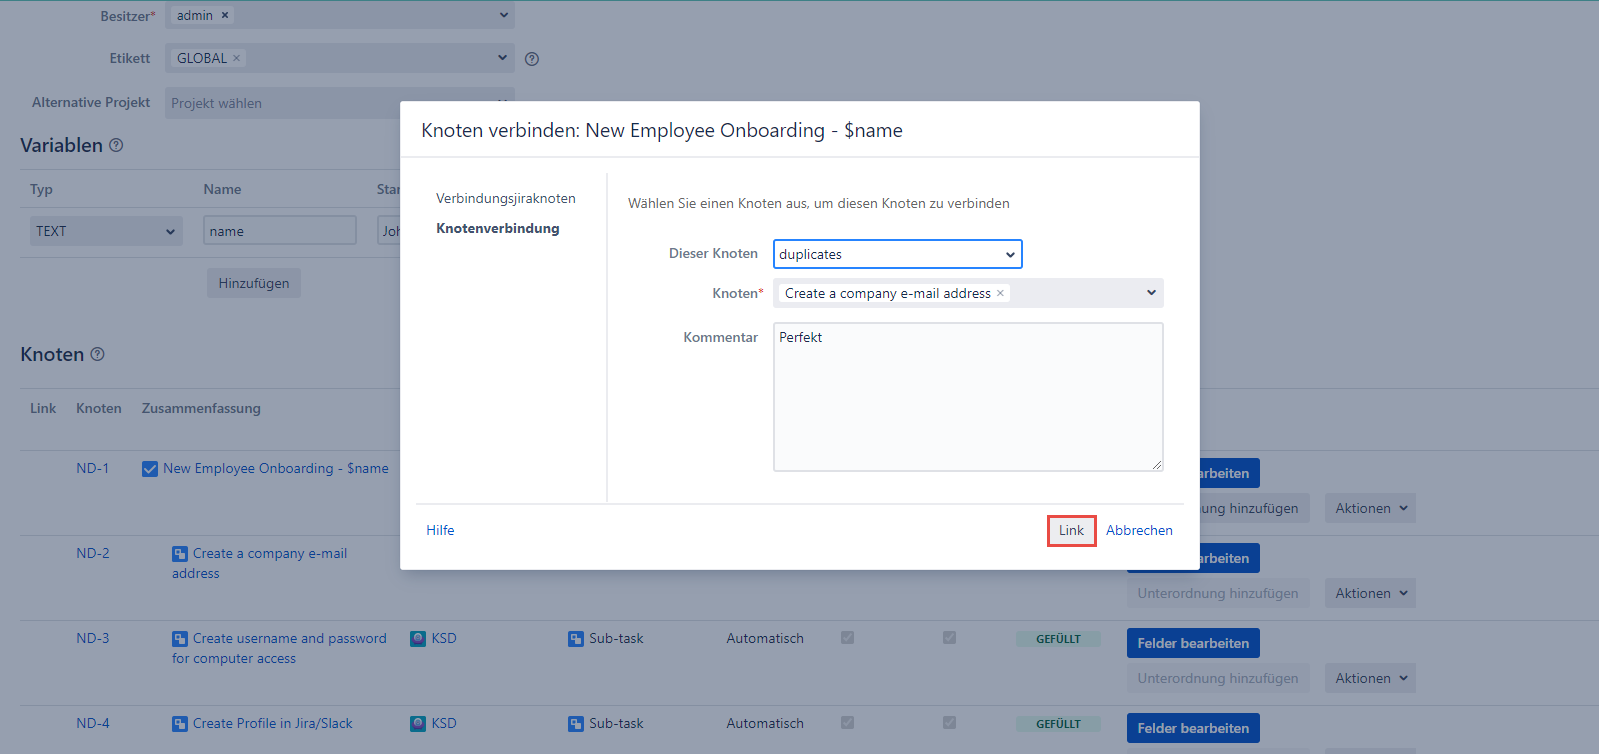Click the Sub-task icon in ND-4 row
This screenshot has height=754, width=1599.
(x=576, y=724)
